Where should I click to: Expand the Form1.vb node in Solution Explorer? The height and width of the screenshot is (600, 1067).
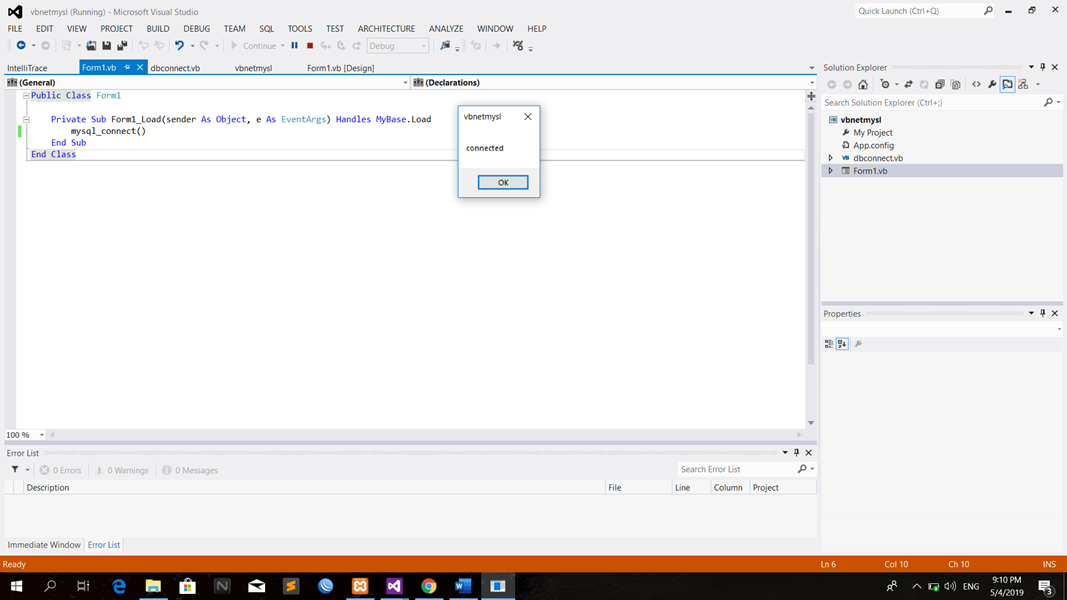click(x=830, y=170)
